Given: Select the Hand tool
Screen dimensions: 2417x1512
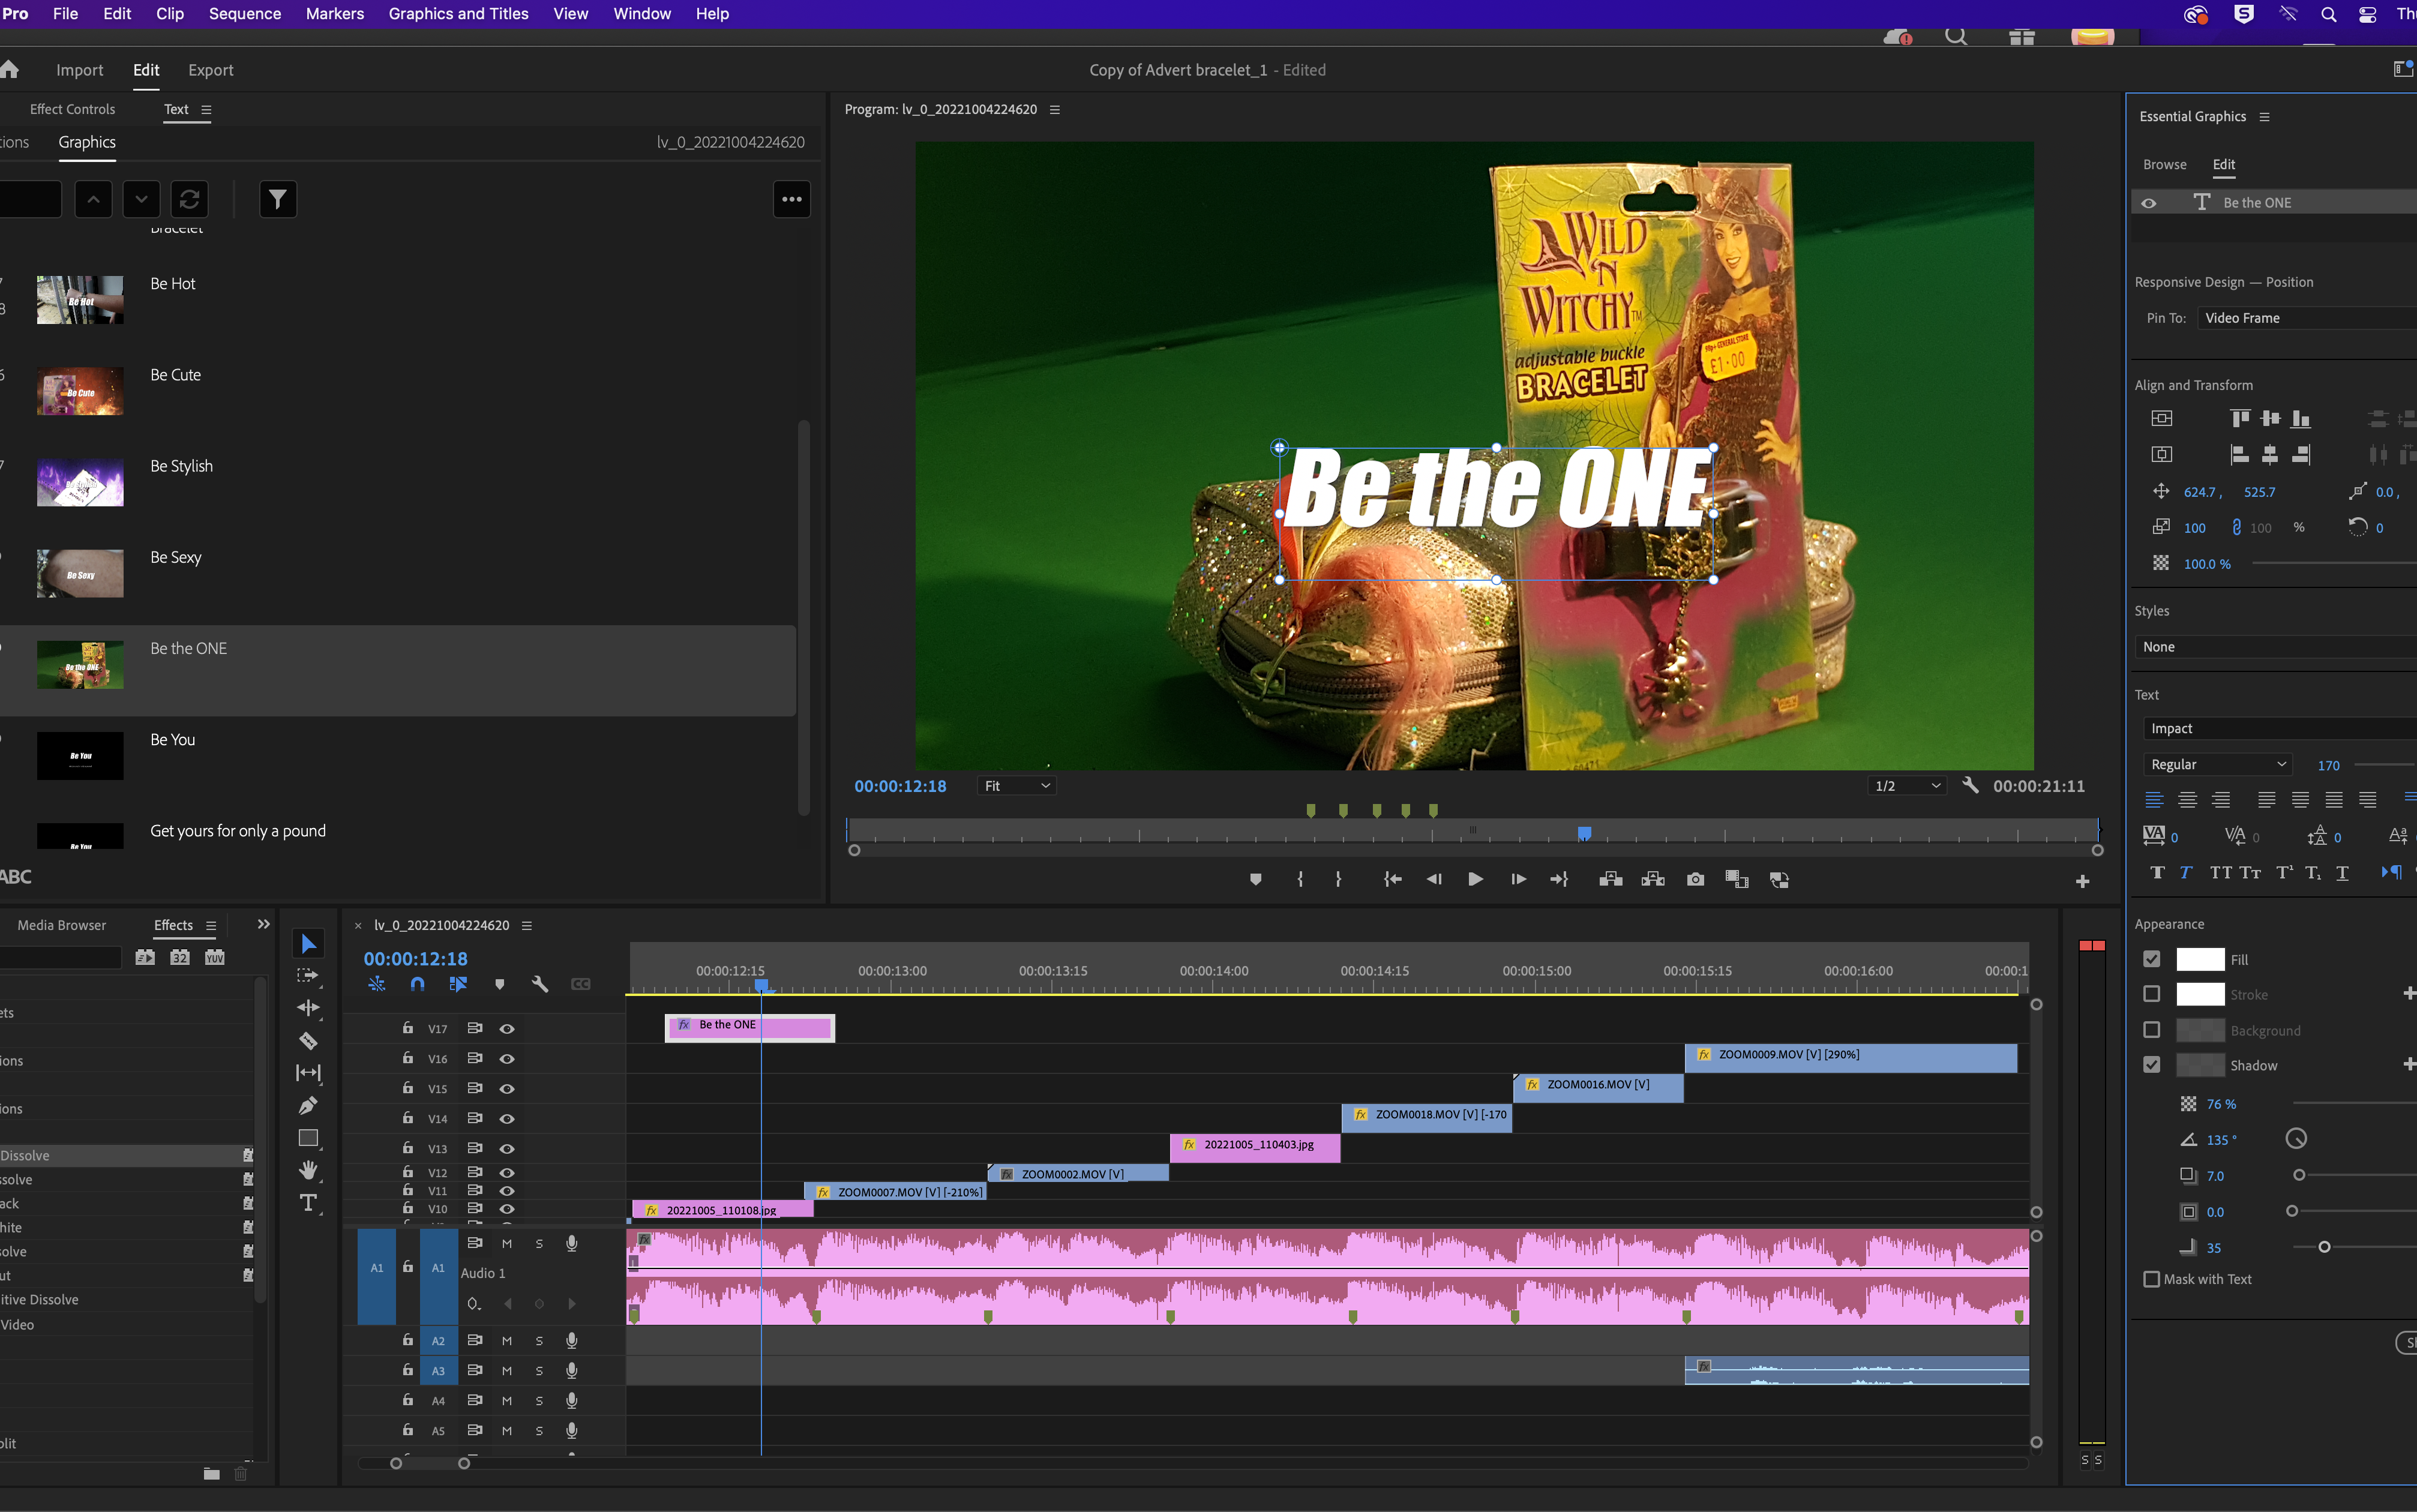Looking at the screenshot, I should [308, 1170].
